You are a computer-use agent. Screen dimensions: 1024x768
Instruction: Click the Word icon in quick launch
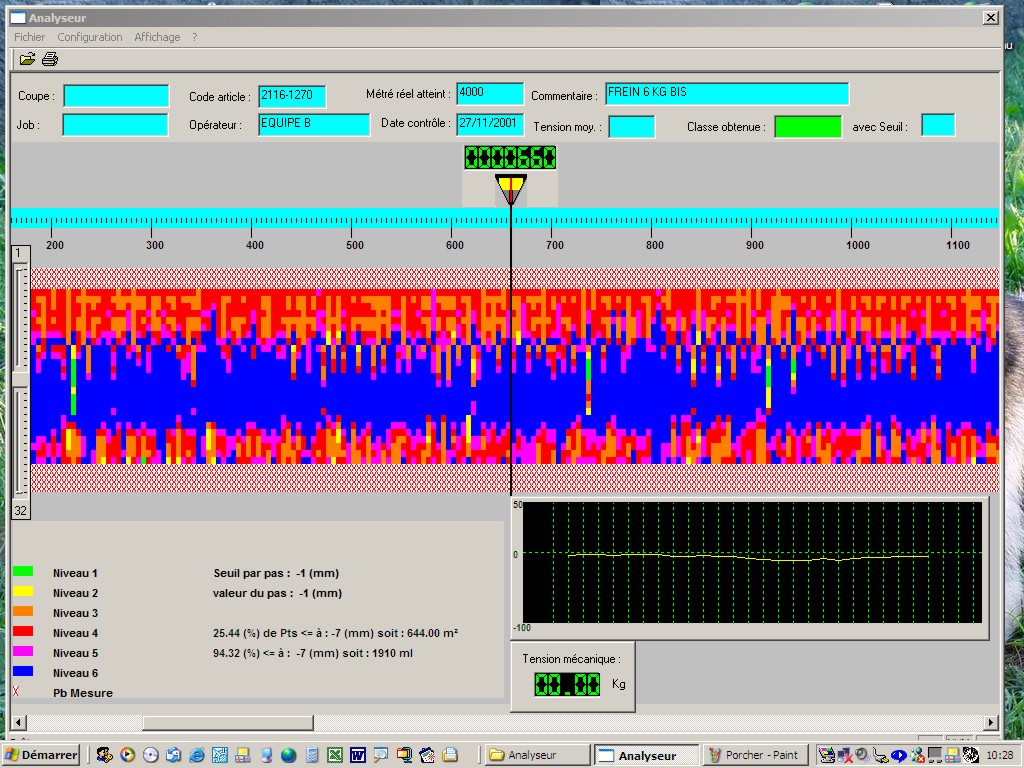358,755
